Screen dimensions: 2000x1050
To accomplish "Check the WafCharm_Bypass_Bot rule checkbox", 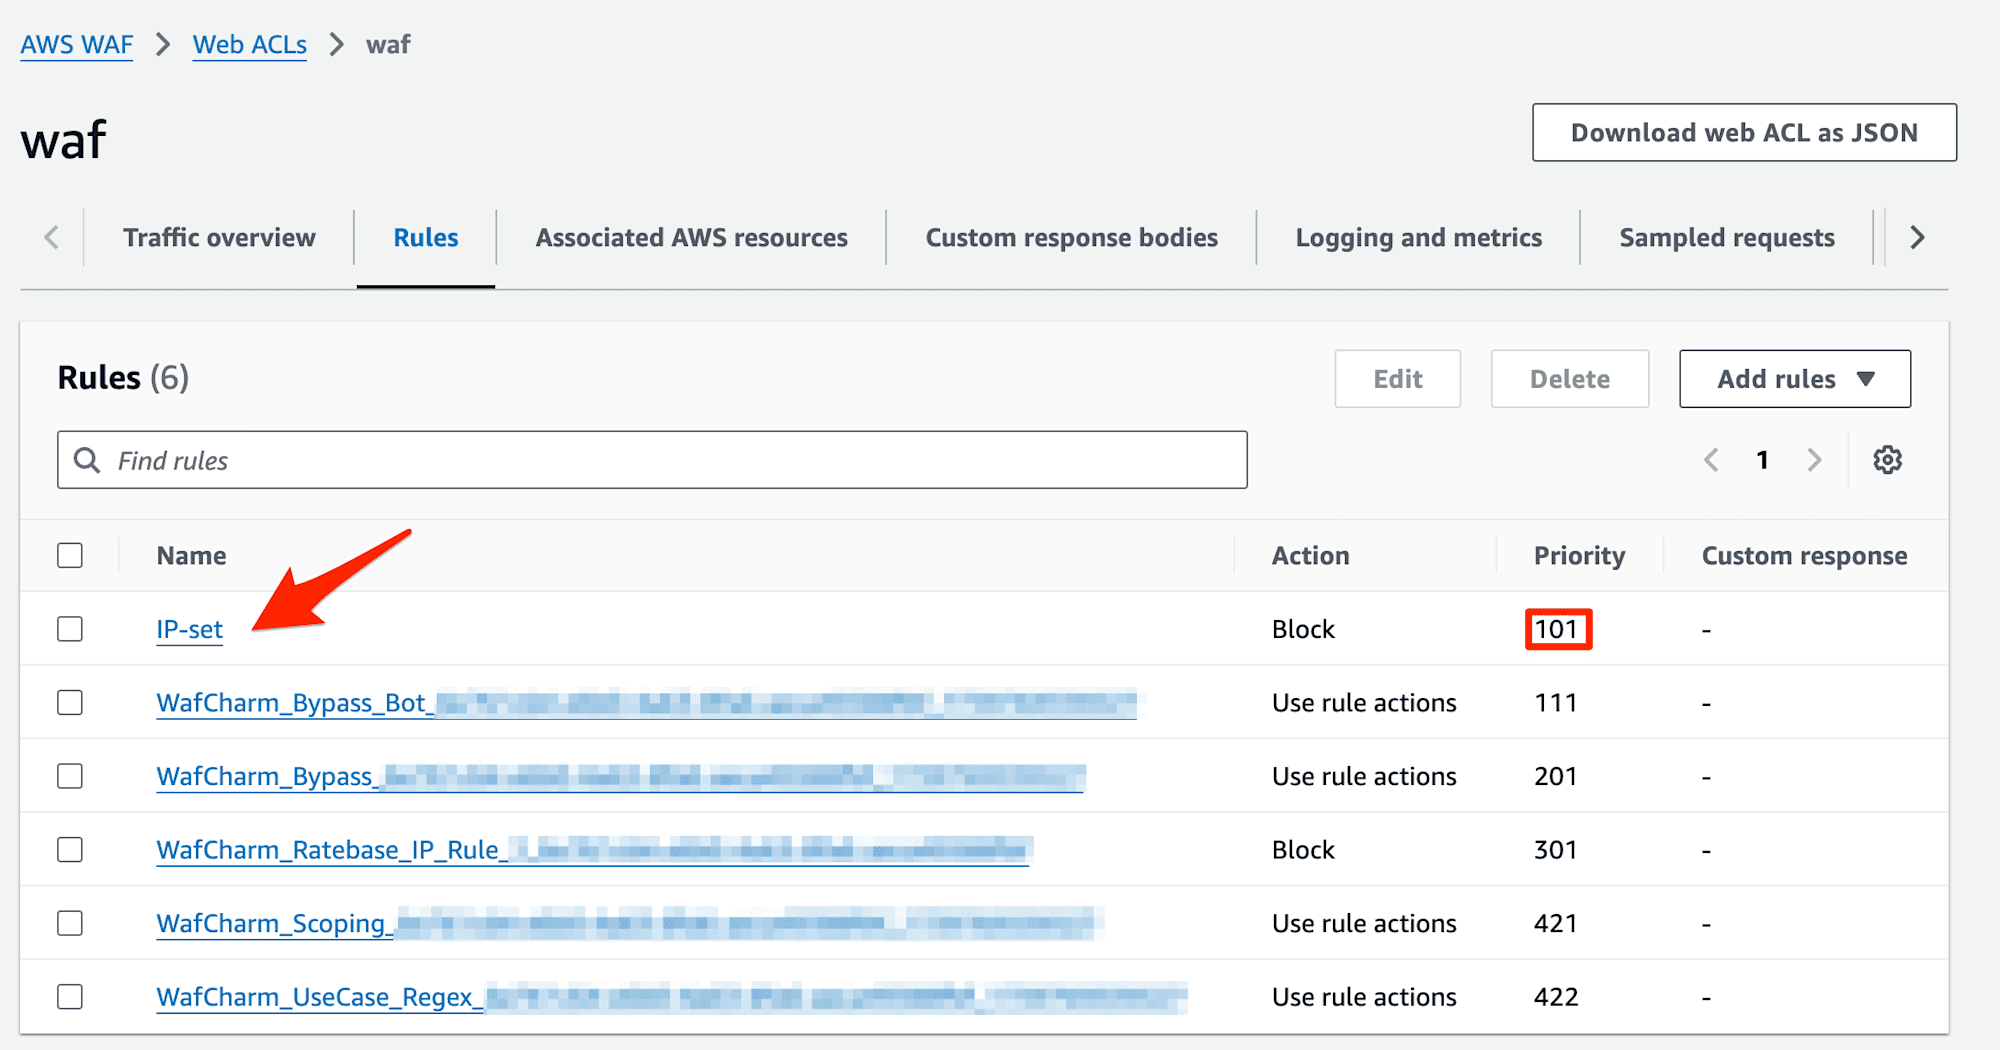I will click(70, 703).
